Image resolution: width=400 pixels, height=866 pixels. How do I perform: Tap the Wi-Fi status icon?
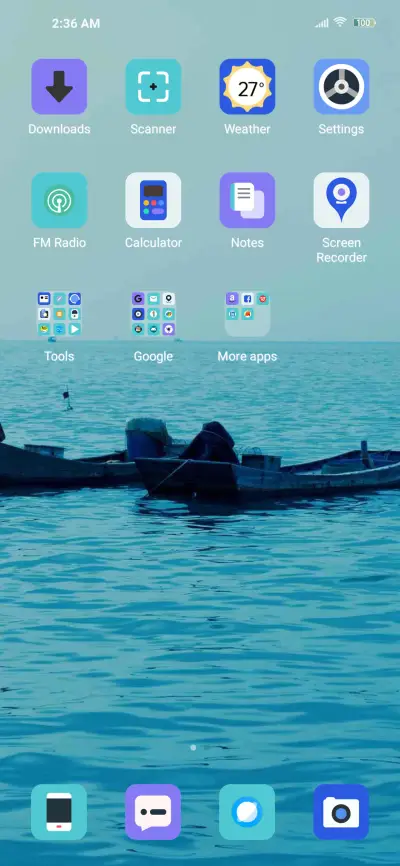click(340, 22)
